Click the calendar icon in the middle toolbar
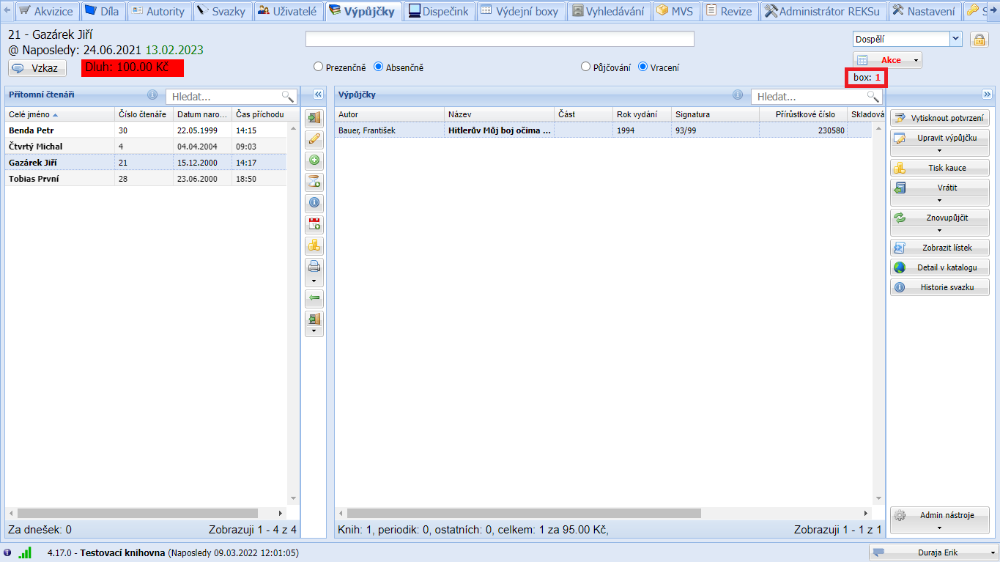 314,223
